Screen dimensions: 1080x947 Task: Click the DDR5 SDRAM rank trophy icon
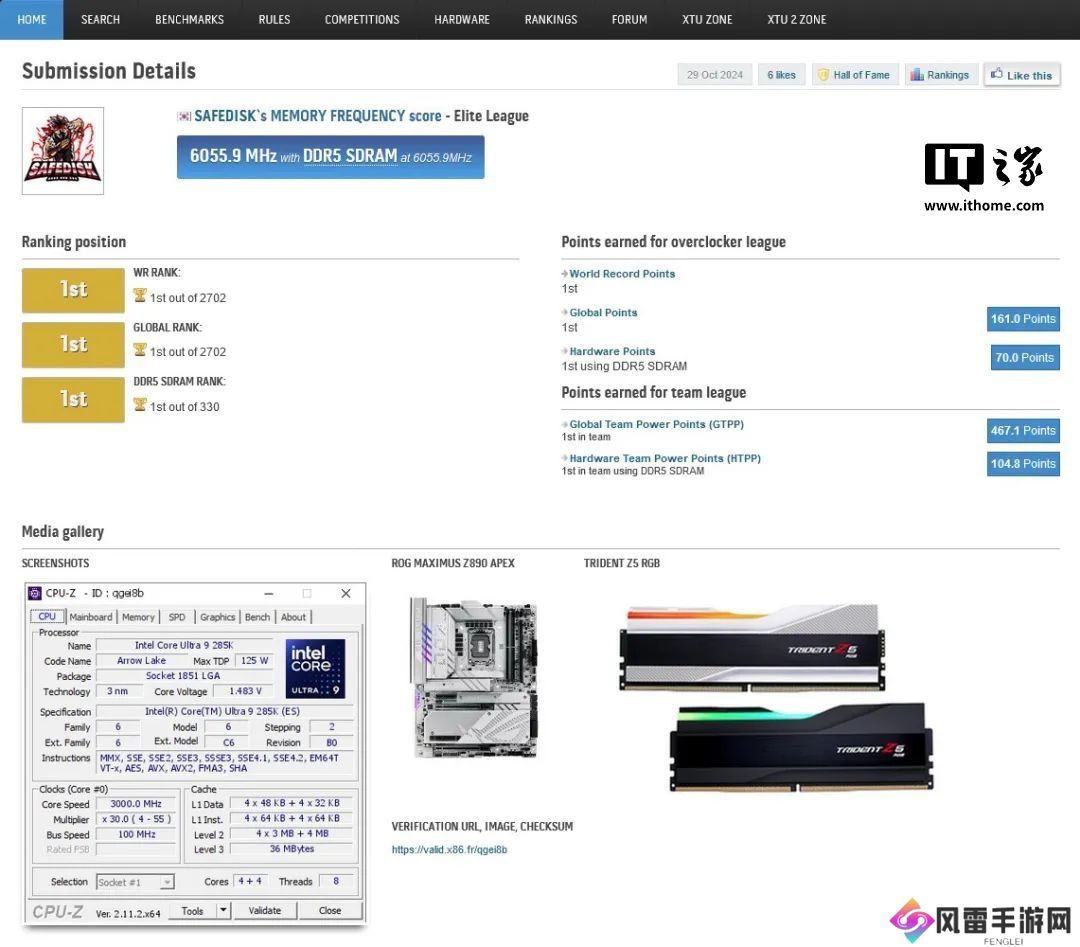click(x=140, y=405)
